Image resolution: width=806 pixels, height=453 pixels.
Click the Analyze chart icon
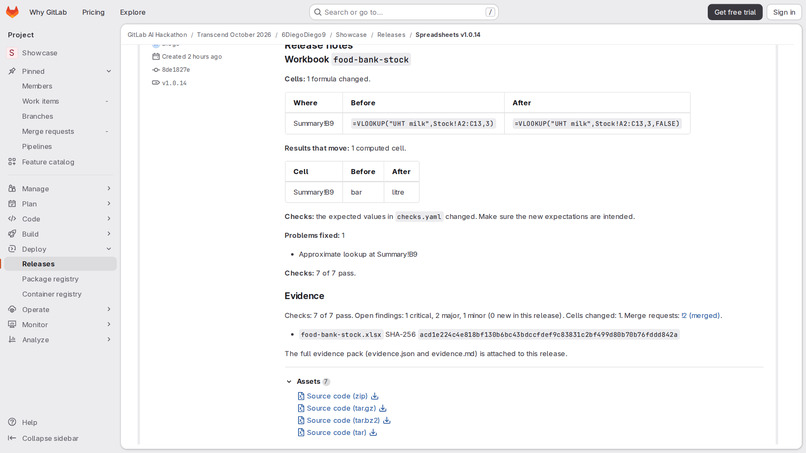click(x=12, y=340)
